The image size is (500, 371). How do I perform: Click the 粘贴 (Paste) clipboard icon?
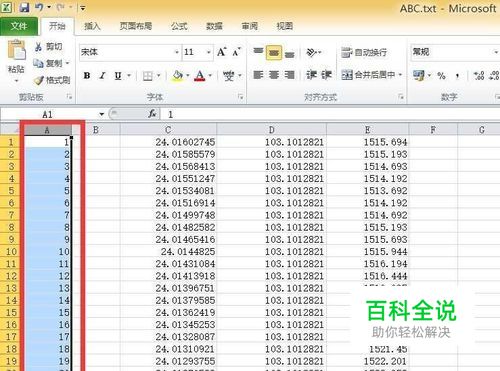(x=16, y=50)
